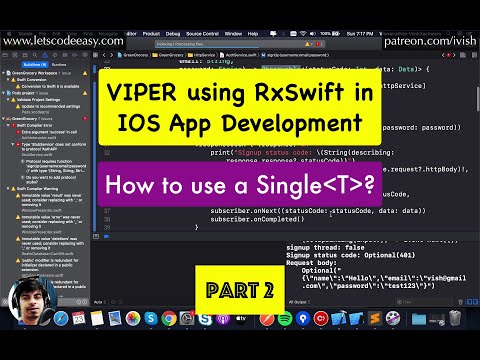This screenshot has width=480, height=360.
Task: Collapse the GreenGrocery 7 issues group
Action: (4, 119)
